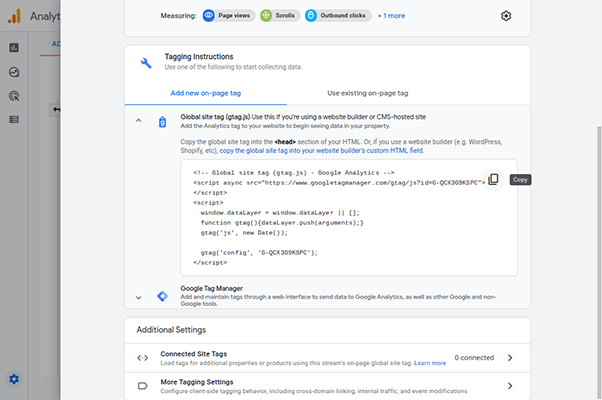
Task: Copy the global site tag code
Action: pyautogui.click(x=493, y=179)
